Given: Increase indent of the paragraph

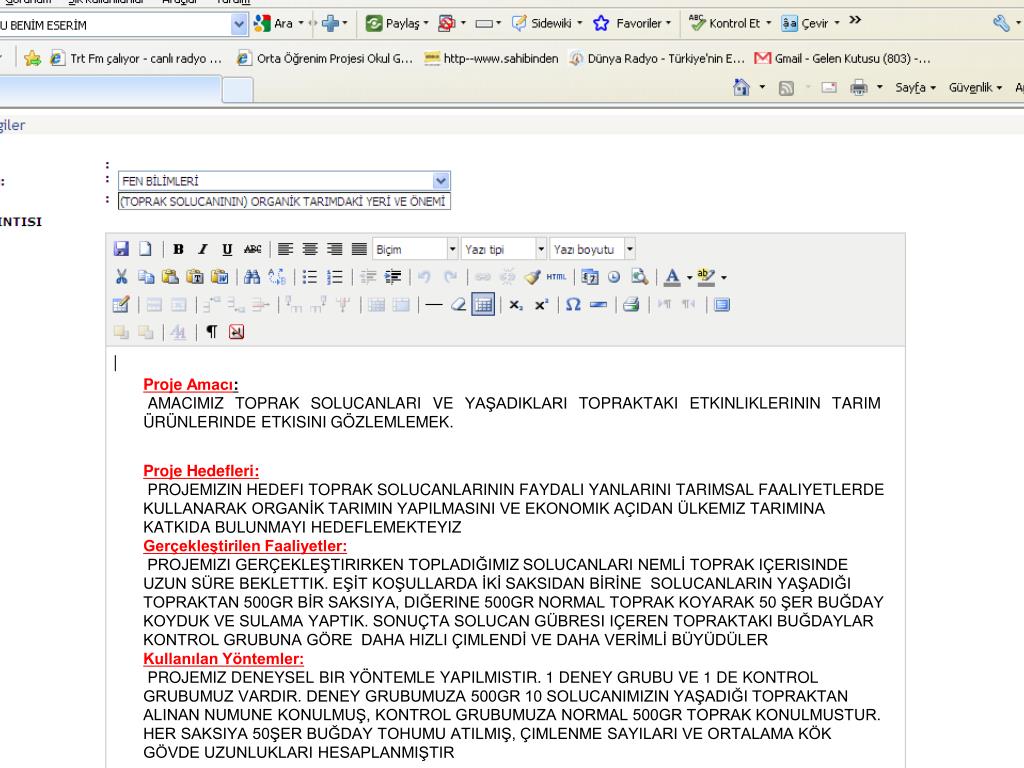Looking at the screenshot, I should 392,277.
